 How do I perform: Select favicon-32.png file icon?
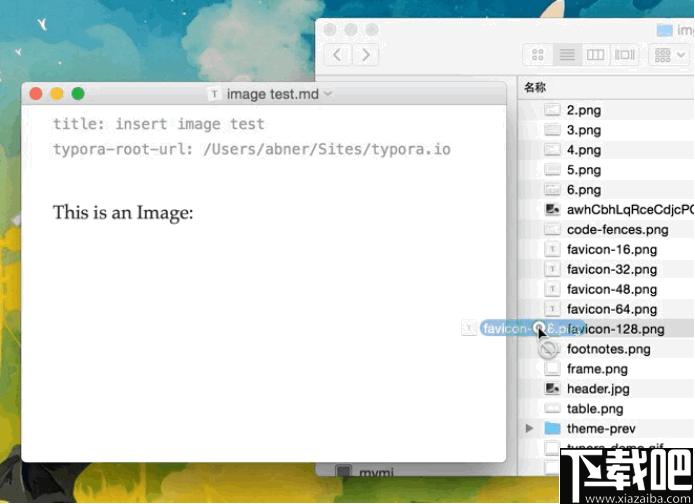[x=552, y=269]
